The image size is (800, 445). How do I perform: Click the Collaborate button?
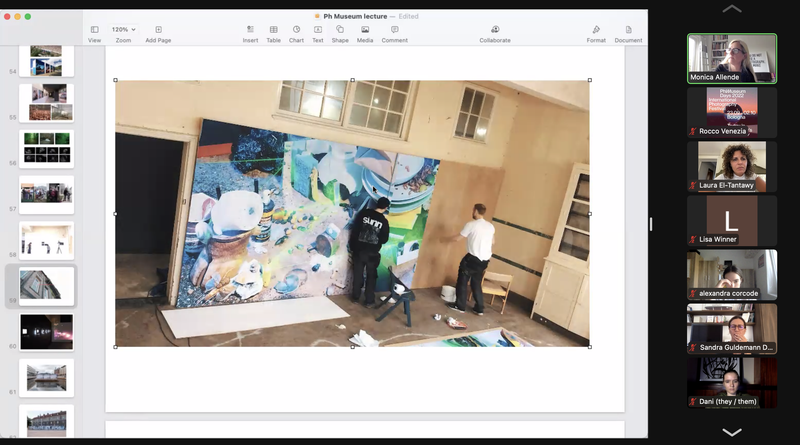point(495,34)
